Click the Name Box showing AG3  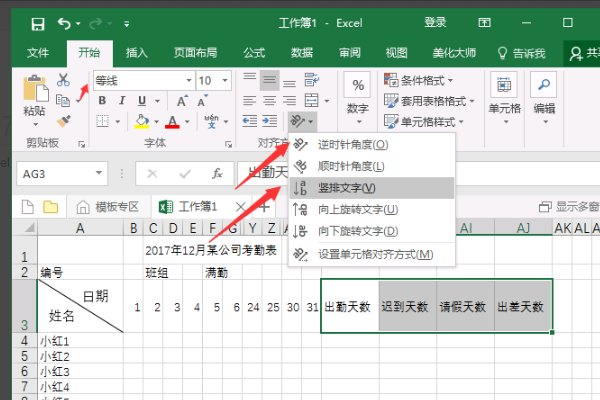point(62,174)
